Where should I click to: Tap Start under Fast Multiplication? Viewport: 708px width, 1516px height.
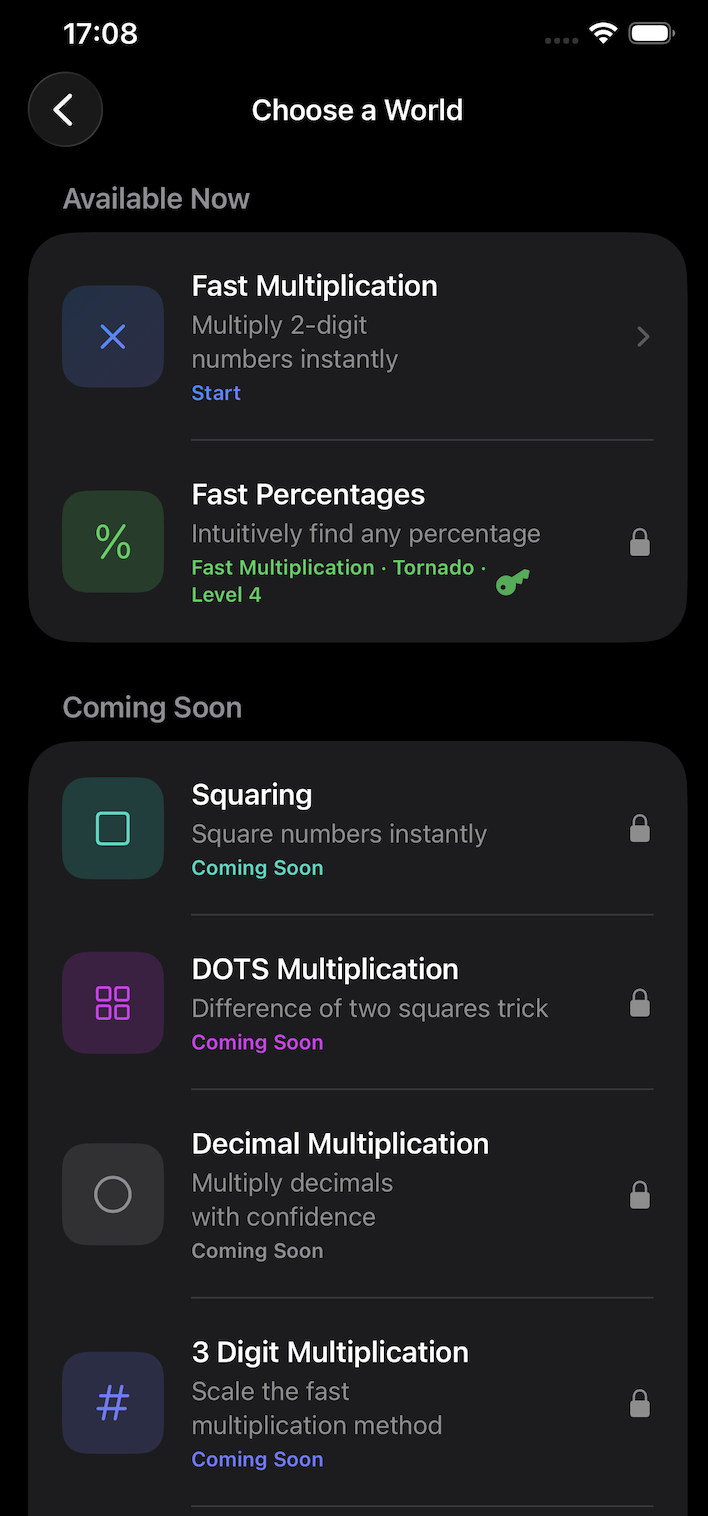click(216, 393)
